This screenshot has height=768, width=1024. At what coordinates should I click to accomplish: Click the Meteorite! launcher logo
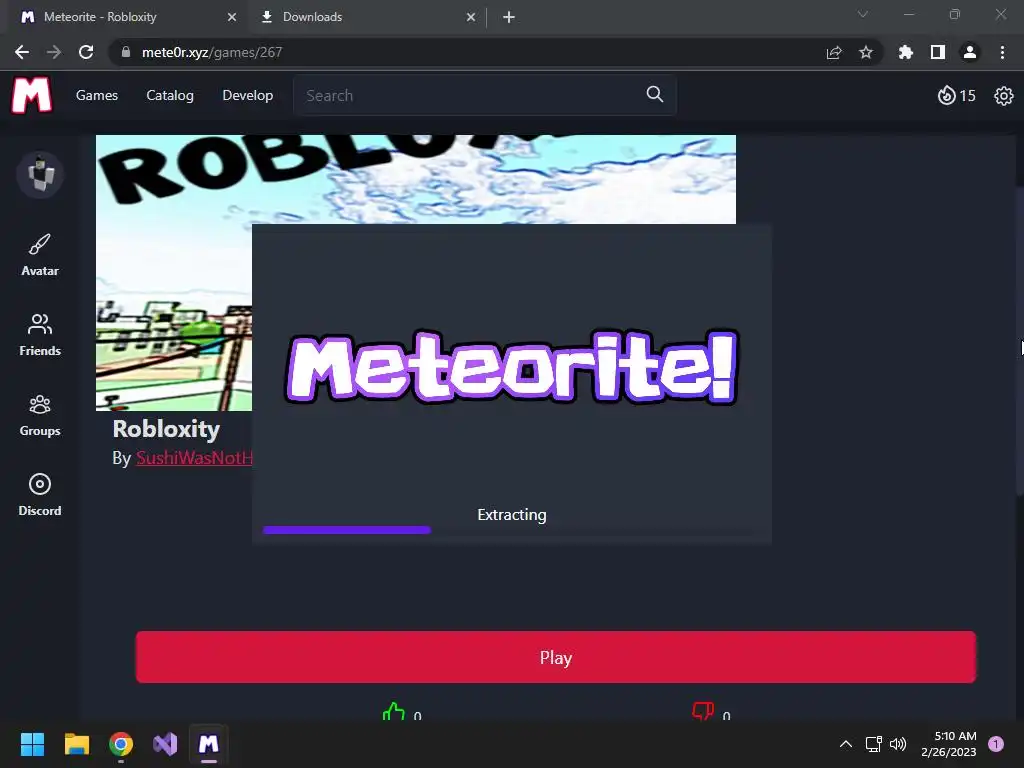pyautogui.click(x=512, y=367)
